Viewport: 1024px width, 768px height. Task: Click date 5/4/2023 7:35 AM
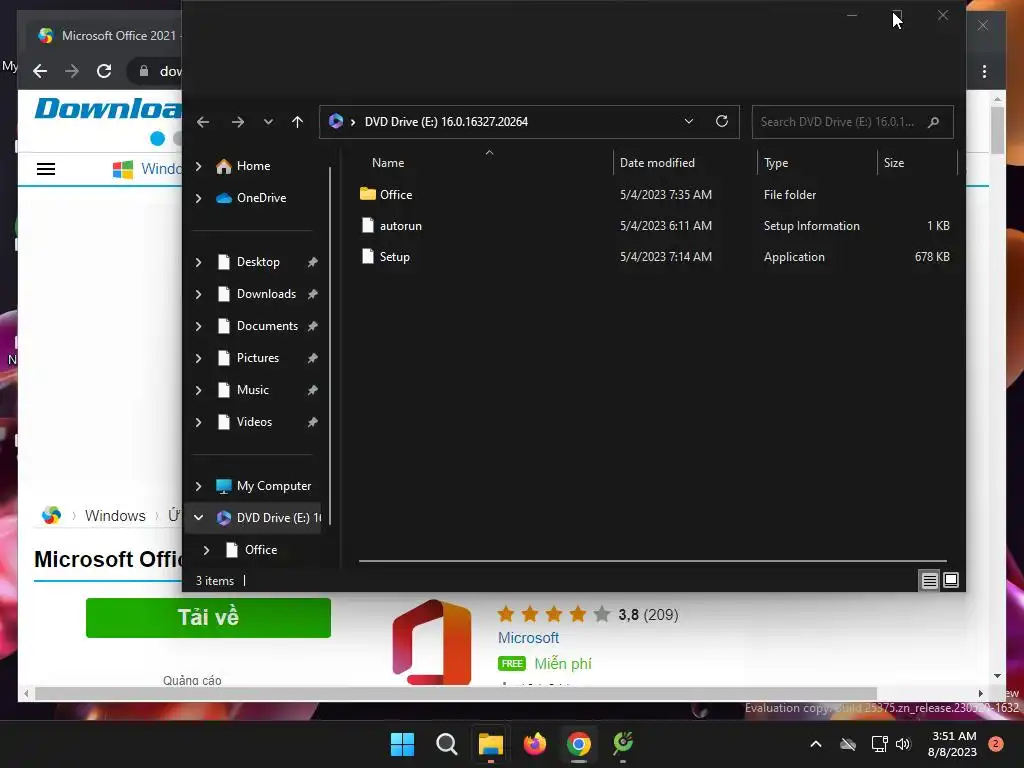coord(665,195)
